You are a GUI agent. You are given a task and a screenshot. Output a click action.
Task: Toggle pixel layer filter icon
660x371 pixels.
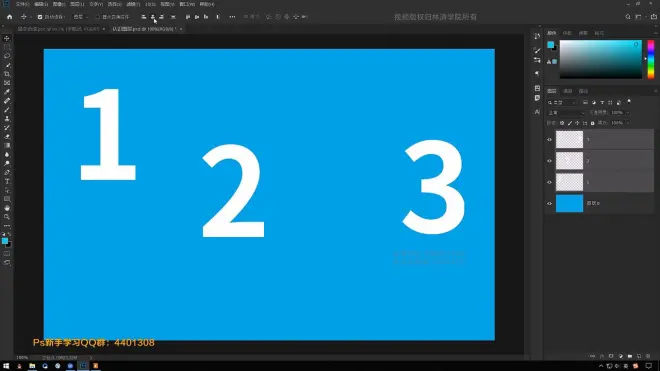tap(585, 102)
